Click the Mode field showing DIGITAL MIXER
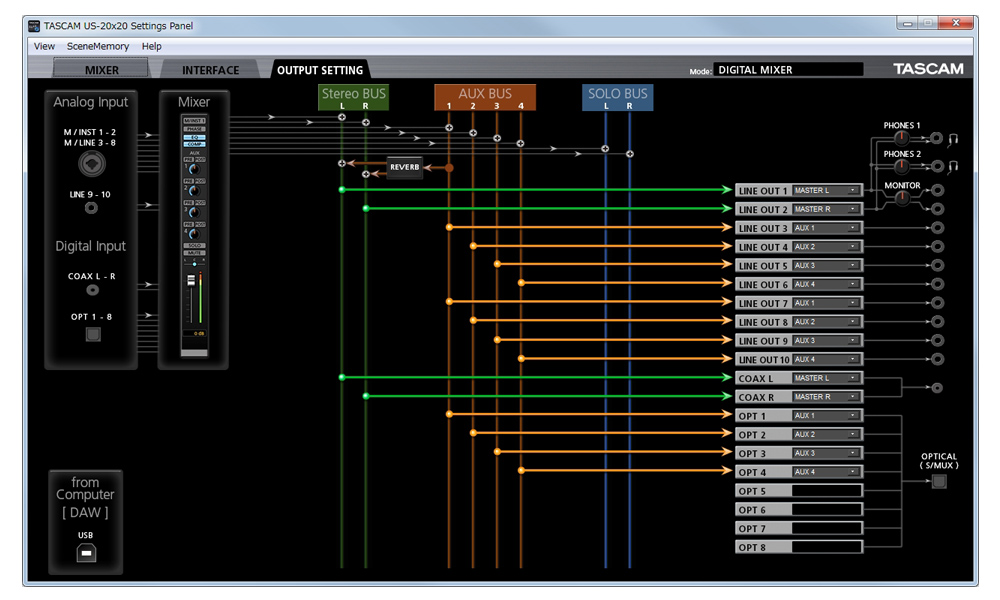Viewport: 1000px width, 600px height. click(788, 70)
